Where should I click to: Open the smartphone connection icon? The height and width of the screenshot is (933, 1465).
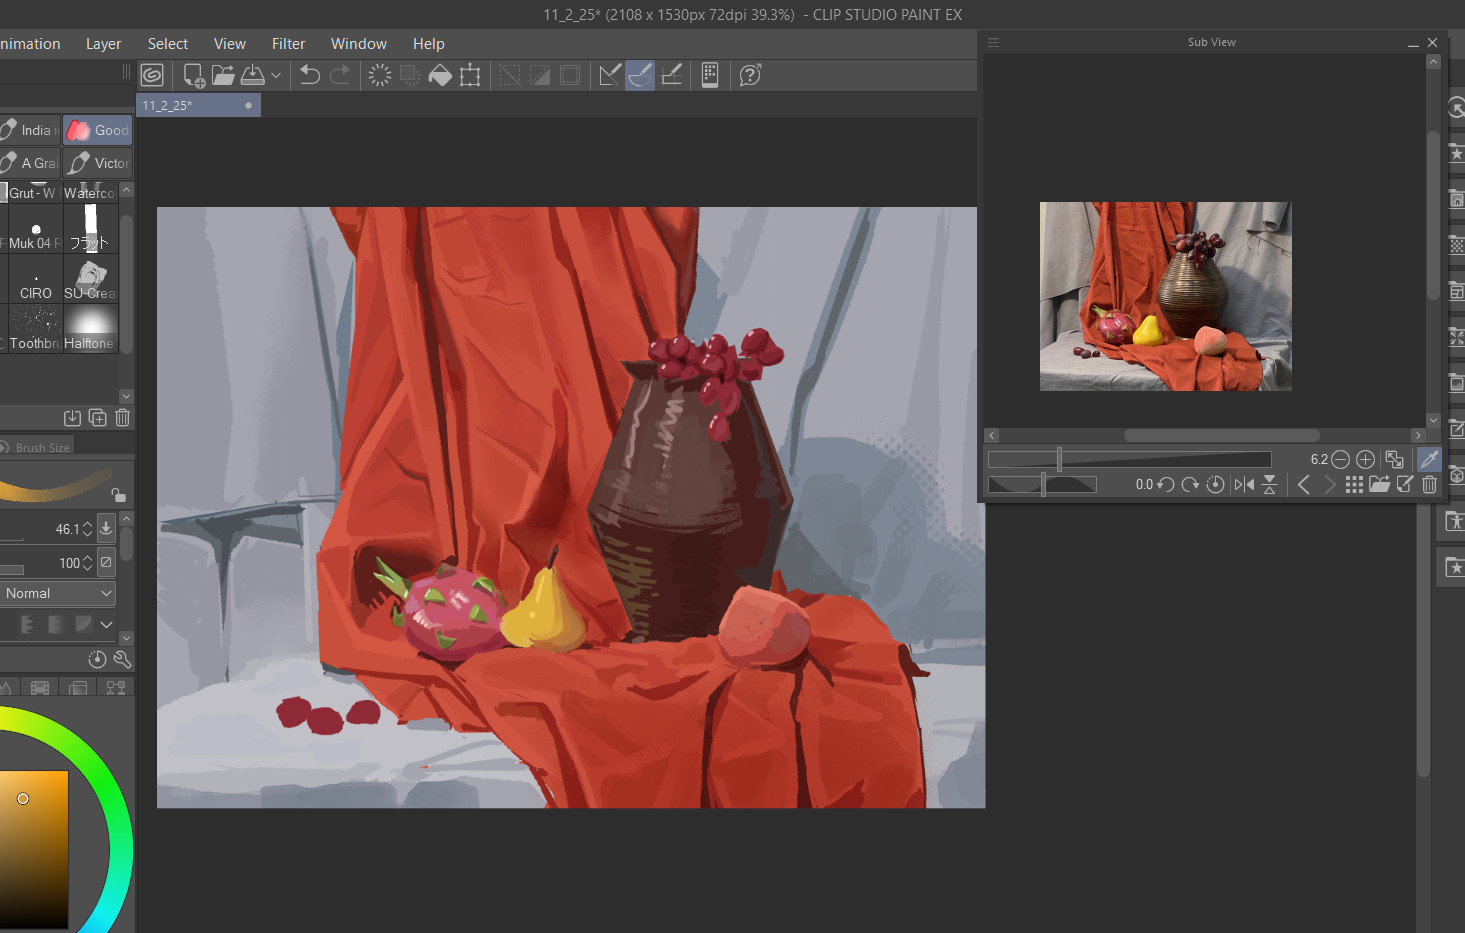[710, 75]
